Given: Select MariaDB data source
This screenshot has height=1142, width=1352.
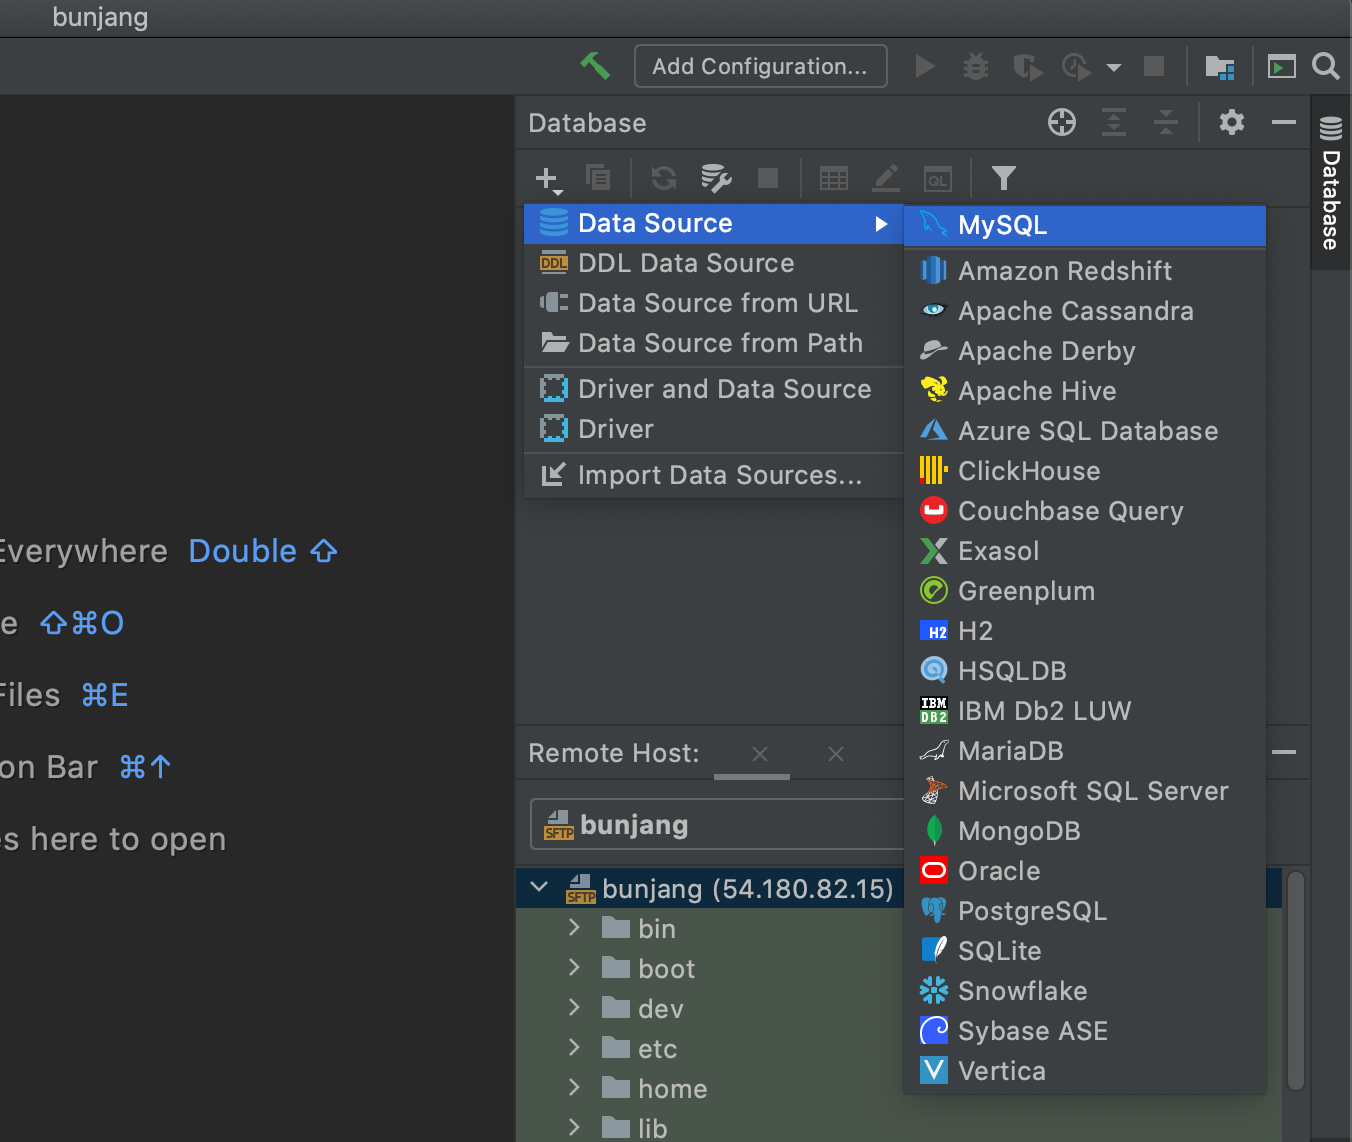Looking at the screenshot, I should click(x=1085, y=751).
